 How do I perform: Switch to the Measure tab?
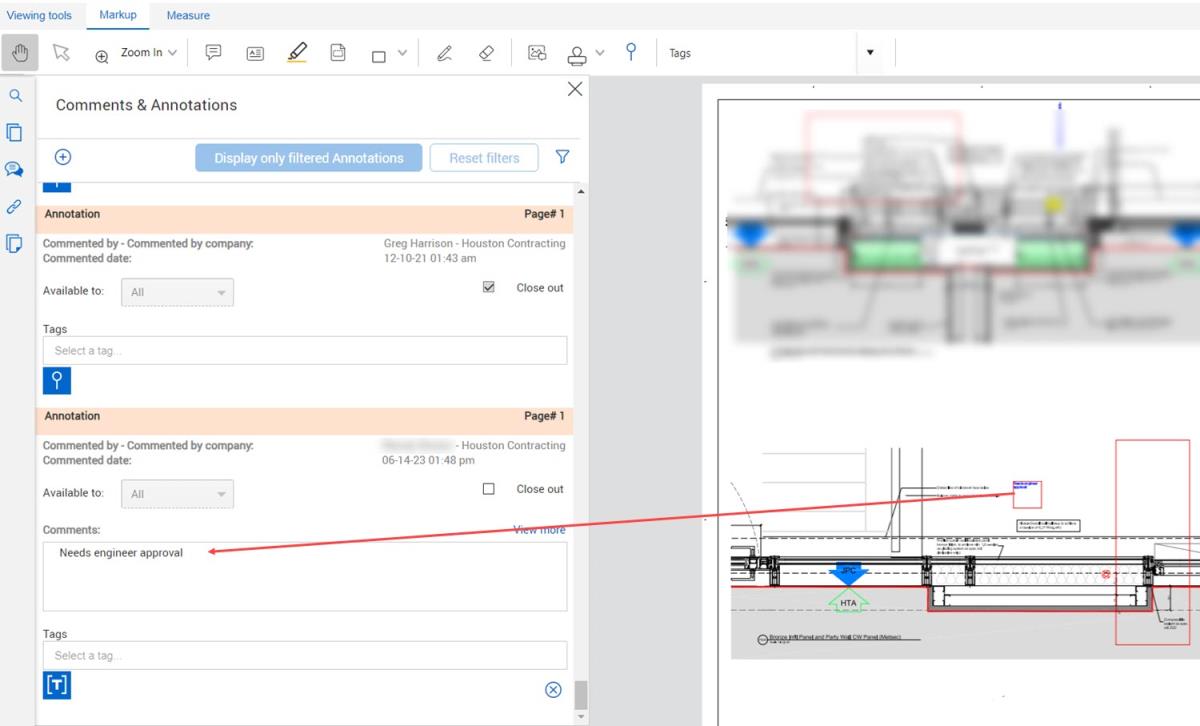(x=188, y=15)
